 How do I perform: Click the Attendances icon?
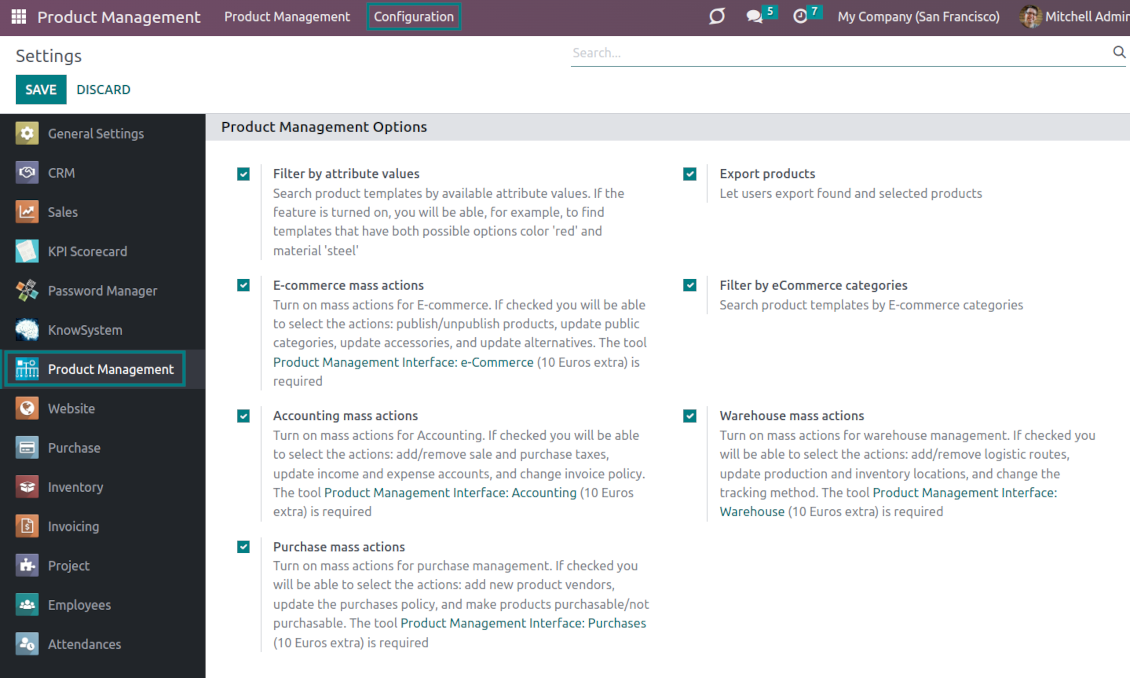tap(27, 644)
